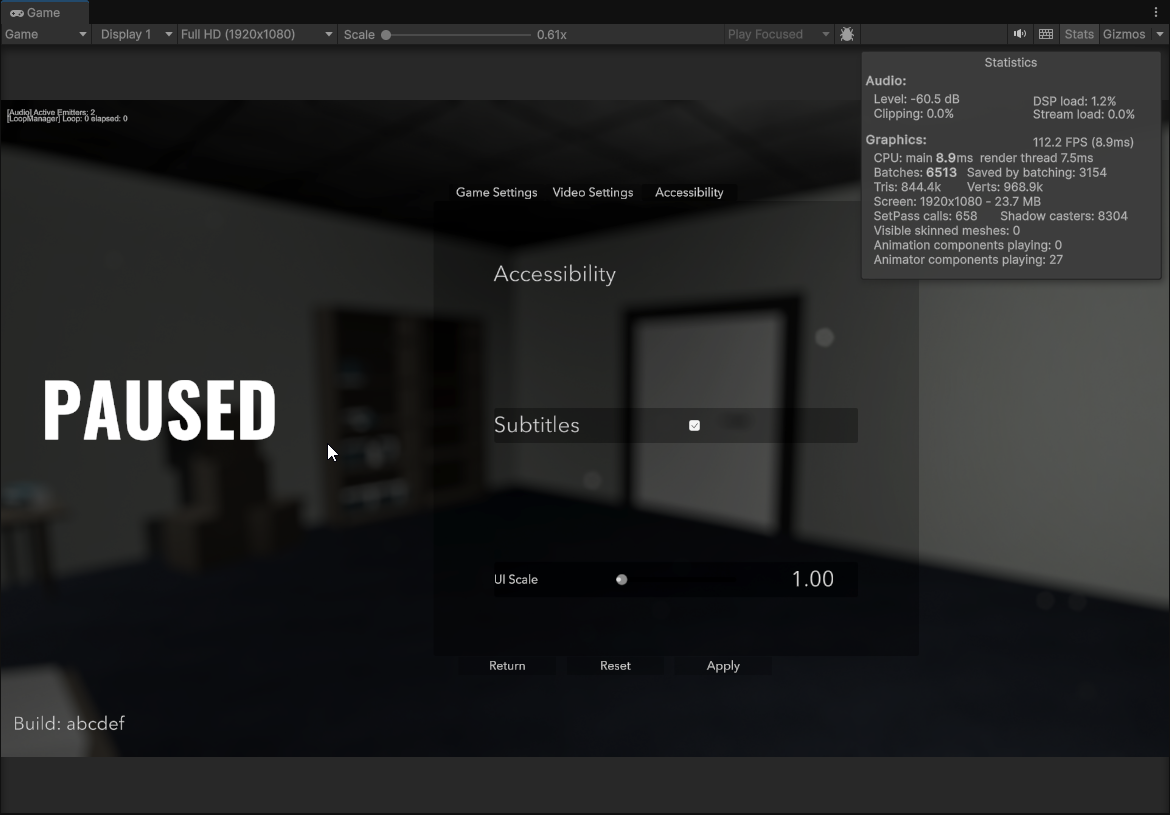Click the keyboard shortcuts icon in toolbar
Screen dimensions: 1170x815
click(1046, 34)
